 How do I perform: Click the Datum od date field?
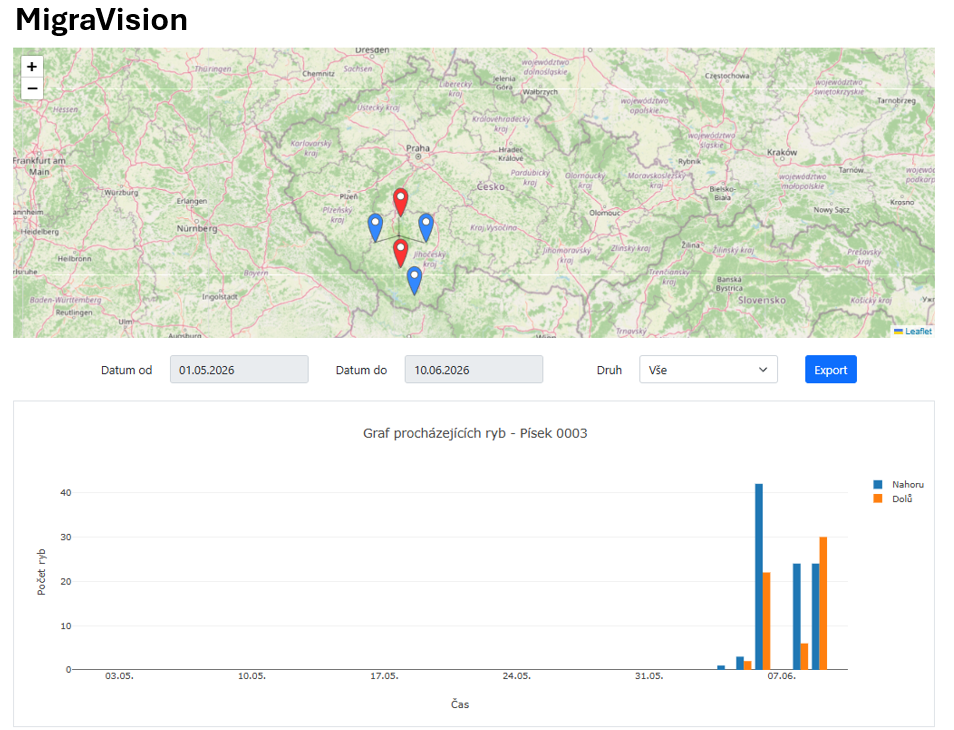tap(239, 370)
